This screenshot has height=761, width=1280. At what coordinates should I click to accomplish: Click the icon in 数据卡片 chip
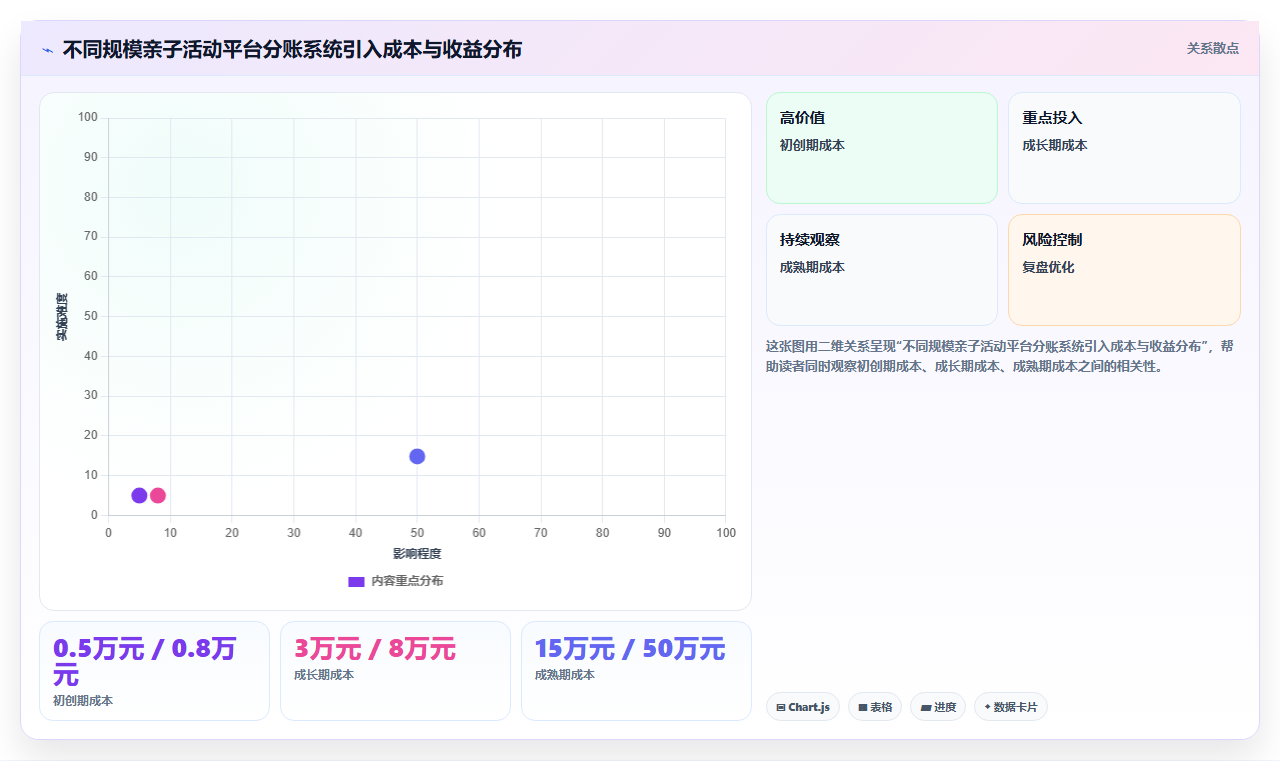[988, 707]
